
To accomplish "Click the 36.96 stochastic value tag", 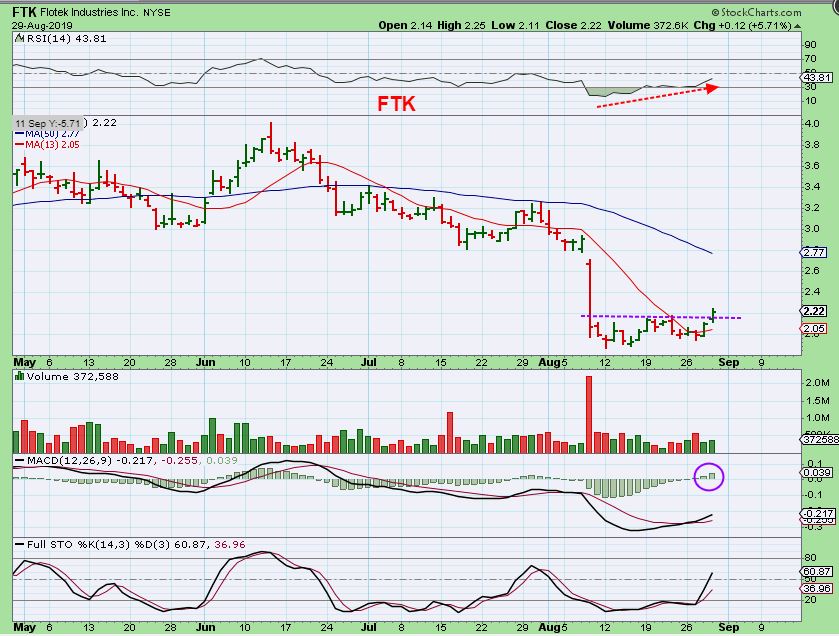I will [x=817, y=588].
